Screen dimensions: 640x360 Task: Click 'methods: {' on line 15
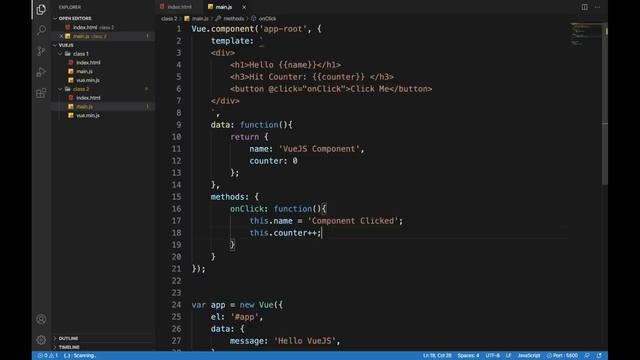pos(235,197)
